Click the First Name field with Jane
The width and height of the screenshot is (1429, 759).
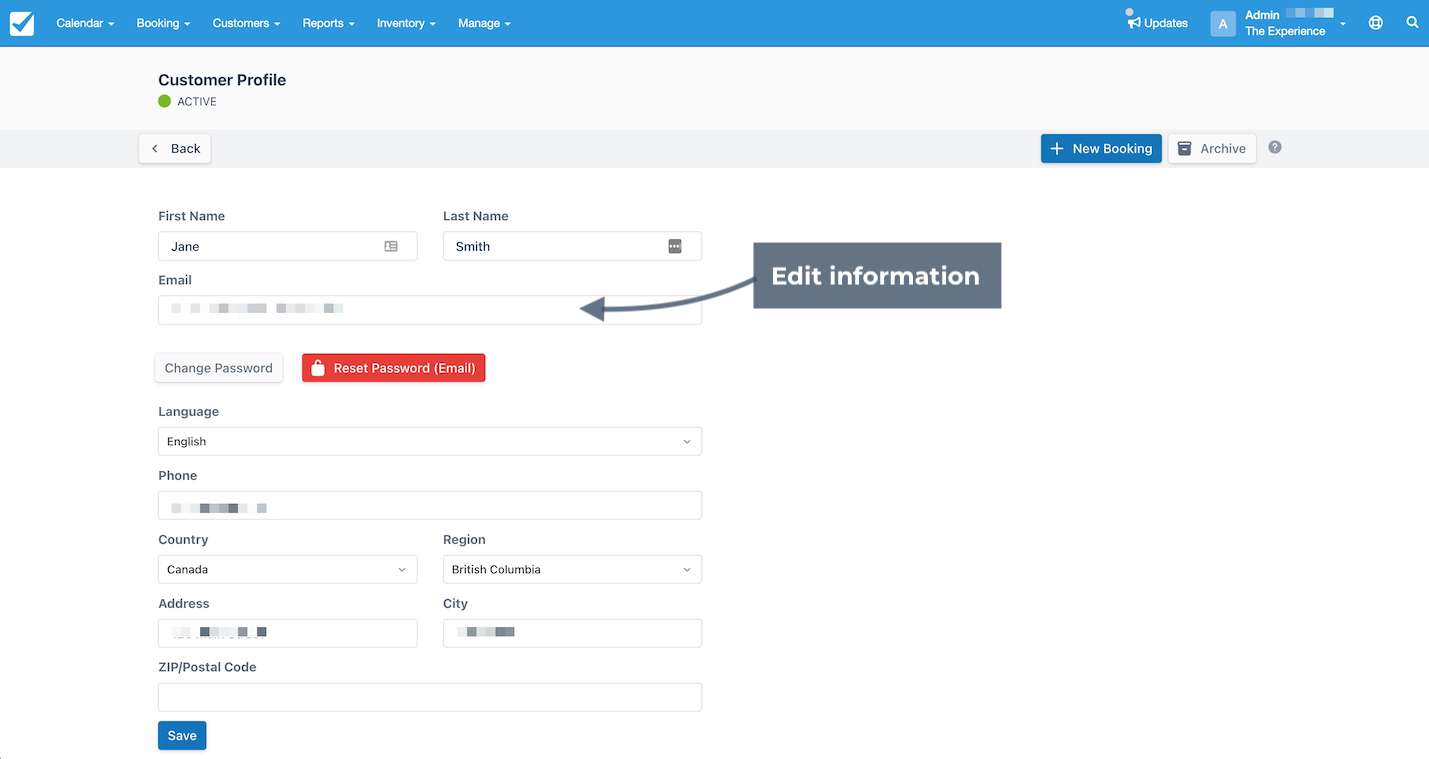[288, 246]
